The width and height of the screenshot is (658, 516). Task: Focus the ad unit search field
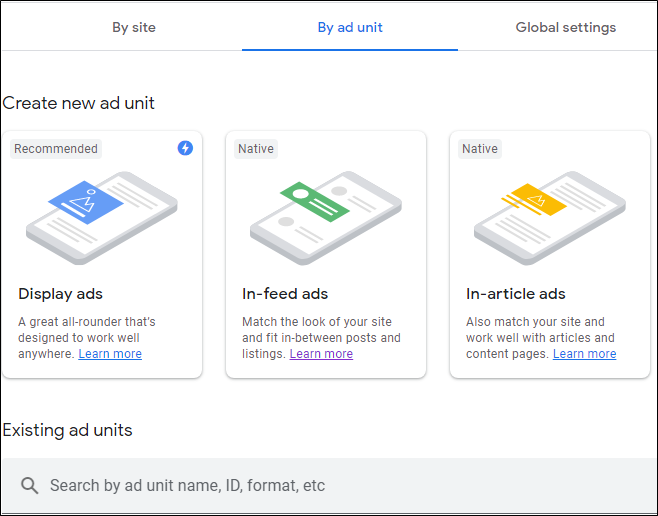[x=329, y=485]
